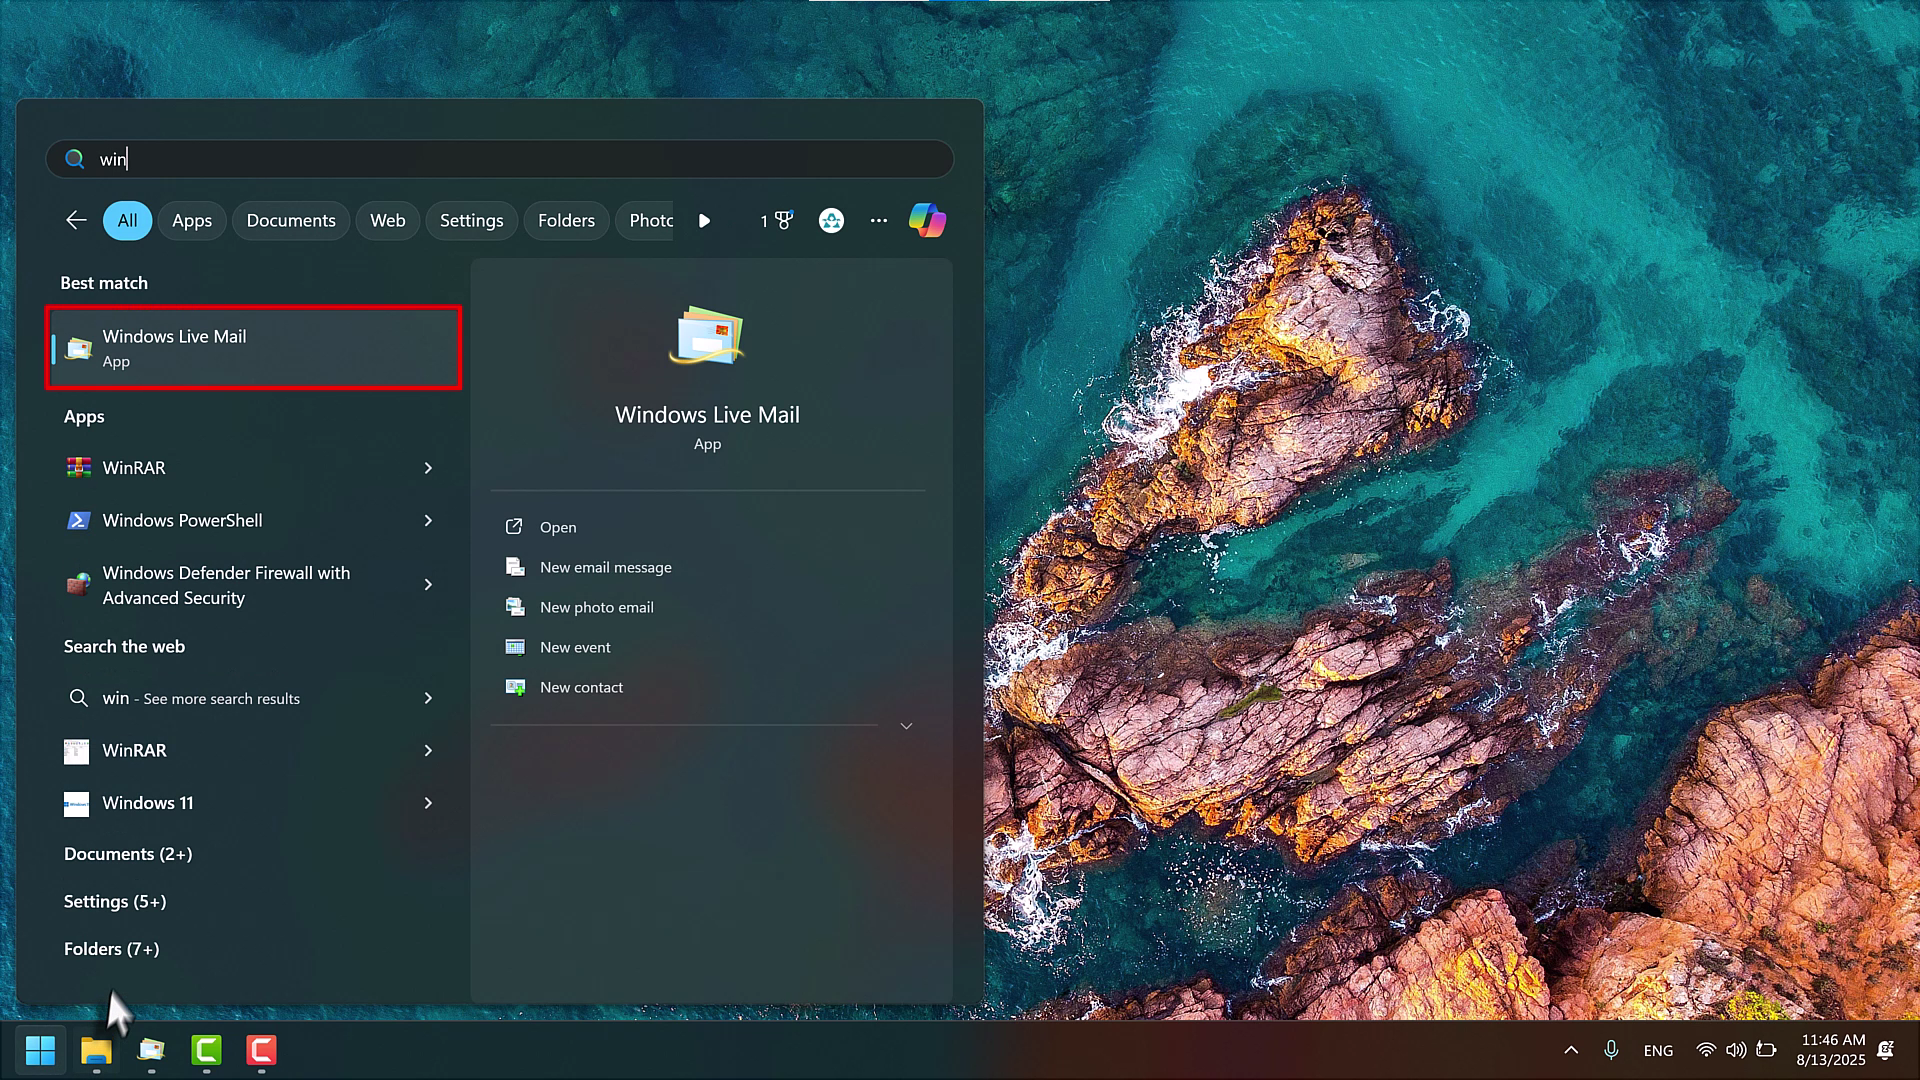Switch to the Photos filter tab
The width and height of the screenshot is (1920, 1080).
(x=645, y=220)
